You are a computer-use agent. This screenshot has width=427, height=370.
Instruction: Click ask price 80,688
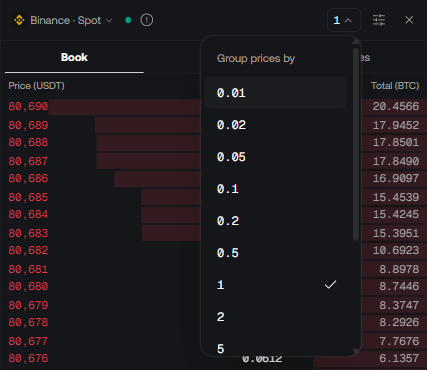coord(28,142)
